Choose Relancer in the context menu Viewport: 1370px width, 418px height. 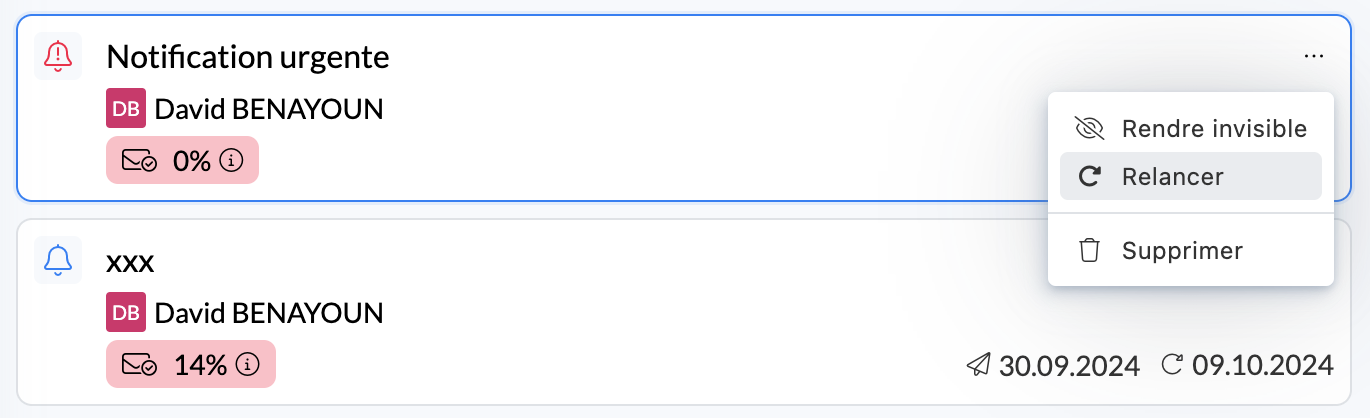pyautogui.click(x=1172, y=177)
